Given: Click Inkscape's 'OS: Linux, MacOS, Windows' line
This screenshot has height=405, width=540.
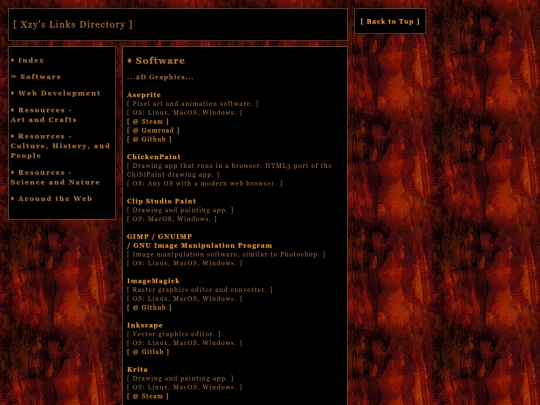Looking at the screenshot, I should point(185,343).
